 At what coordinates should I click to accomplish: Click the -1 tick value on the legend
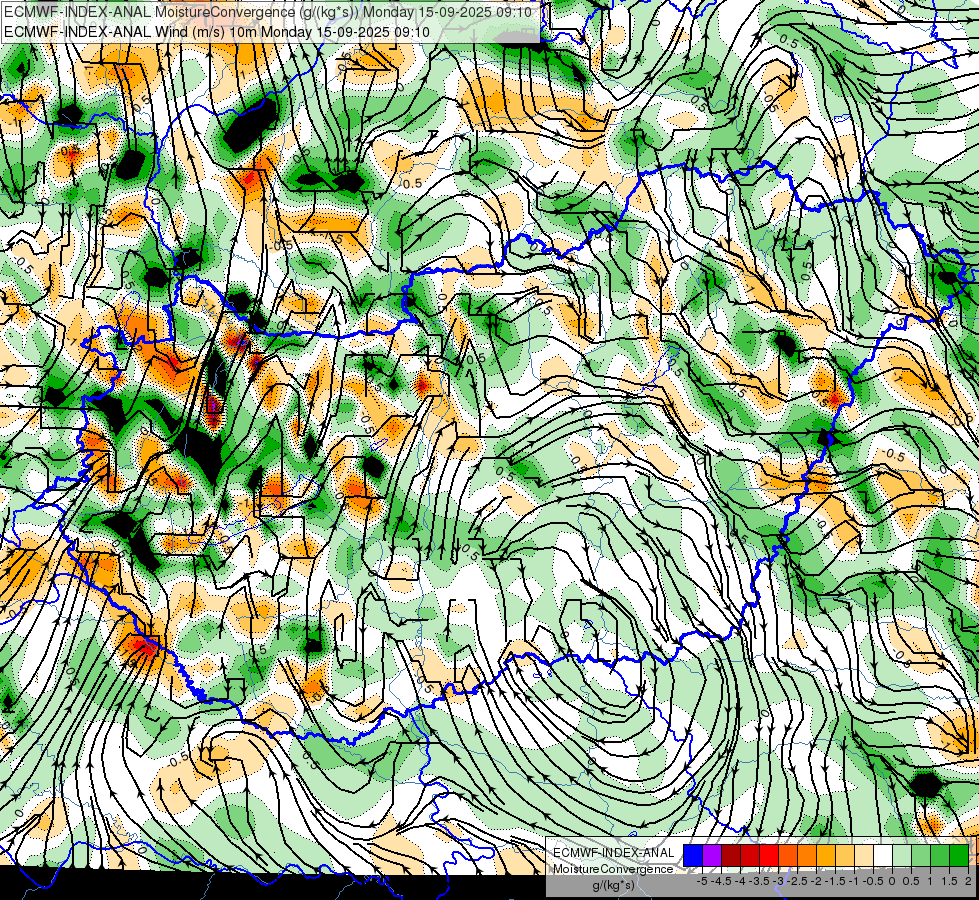point(854,881)
